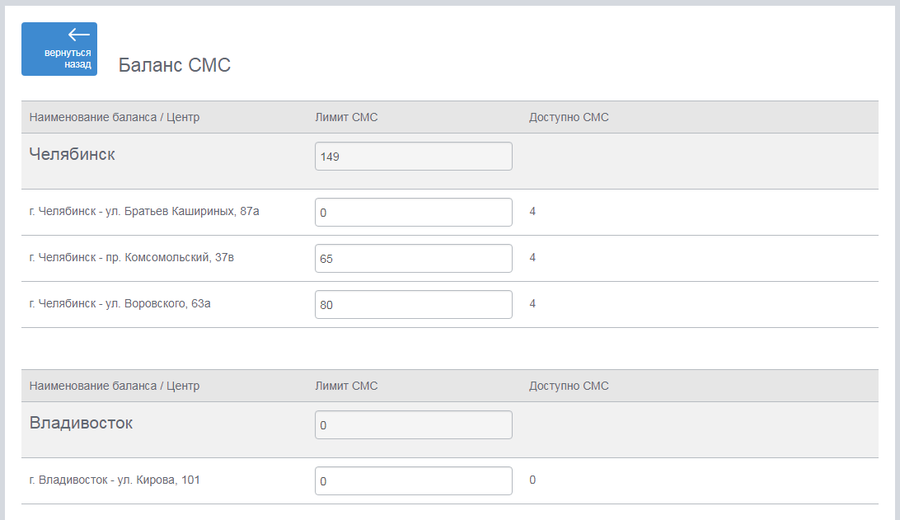Click available SMS value in Комсомольский row
This screenshot has height=520, width=900.
[533, 257]
